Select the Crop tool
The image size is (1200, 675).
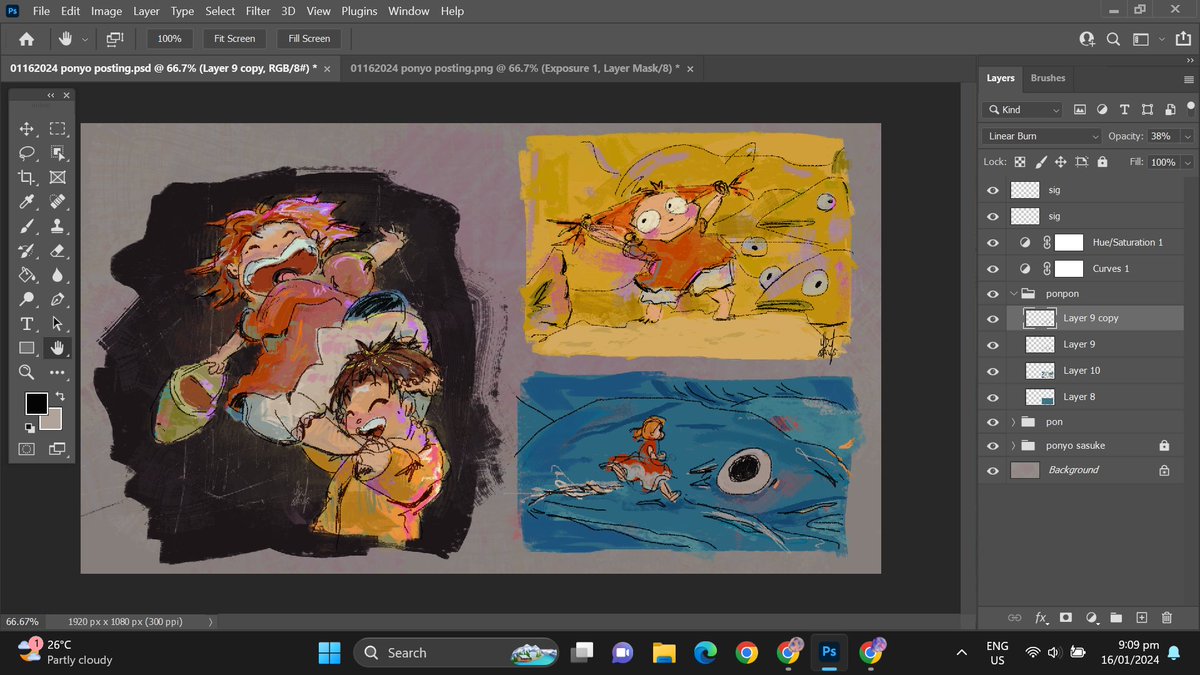(27, 178)
